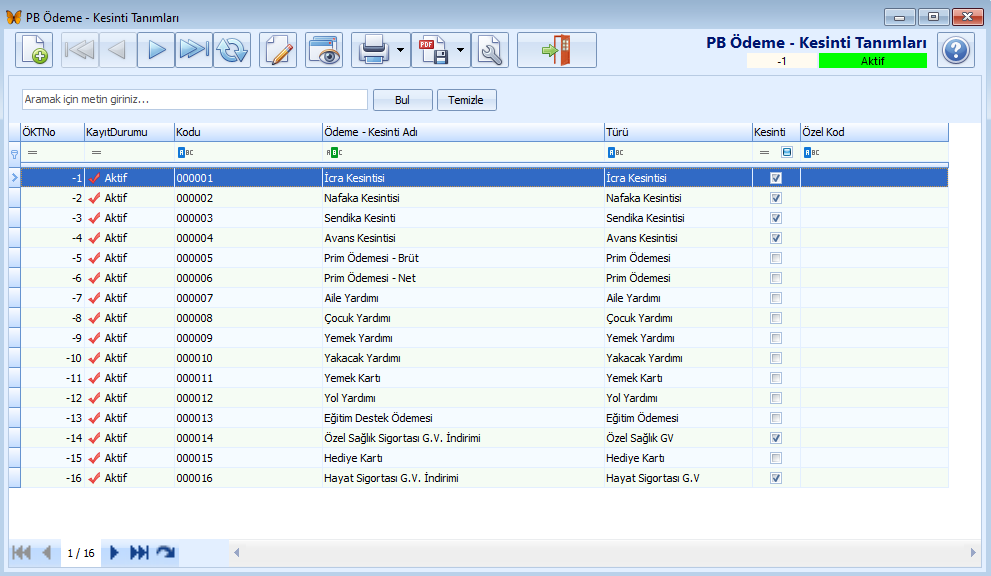This screenshot has height=576, width=991.
Task: Sort by Ödeme - Kesinti Adı column header
Action: tap(463, 132)
